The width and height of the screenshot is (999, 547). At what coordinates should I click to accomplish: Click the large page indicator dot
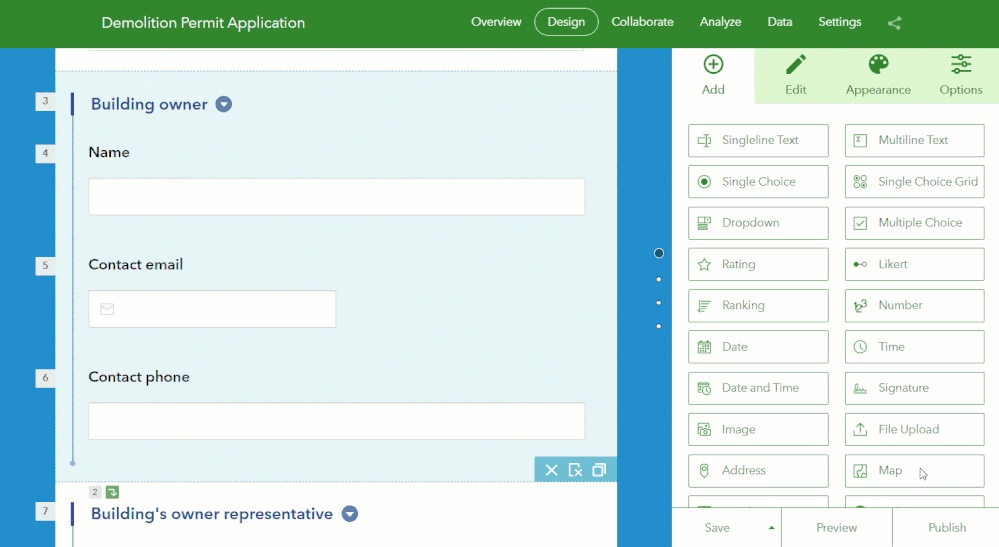(659, 253)
